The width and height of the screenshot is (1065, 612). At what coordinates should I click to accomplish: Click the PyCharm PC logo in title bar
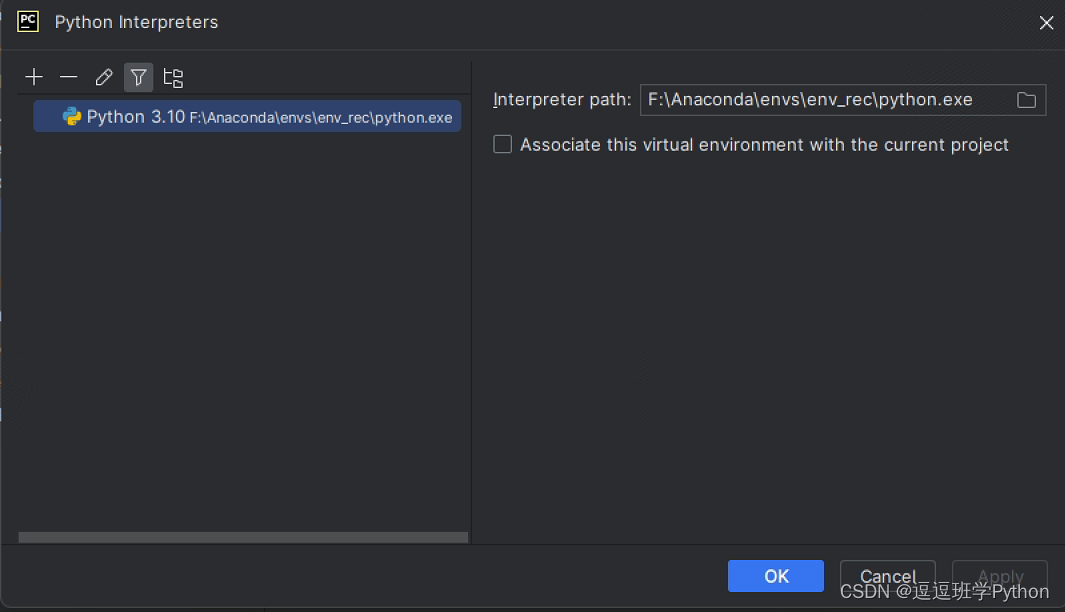coord(28,21)
